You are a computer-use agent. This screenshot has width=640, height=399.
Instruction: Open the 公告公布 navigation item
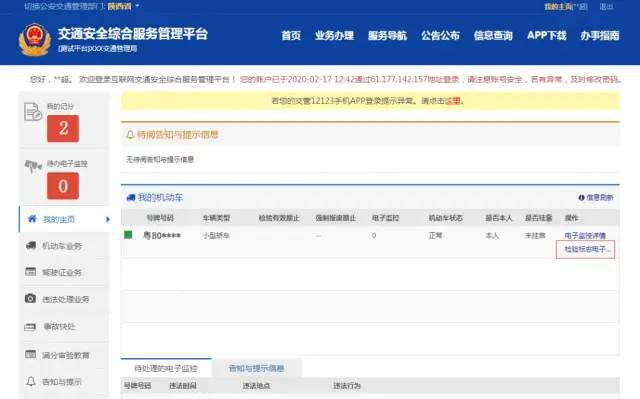click(x=440, y=35)
